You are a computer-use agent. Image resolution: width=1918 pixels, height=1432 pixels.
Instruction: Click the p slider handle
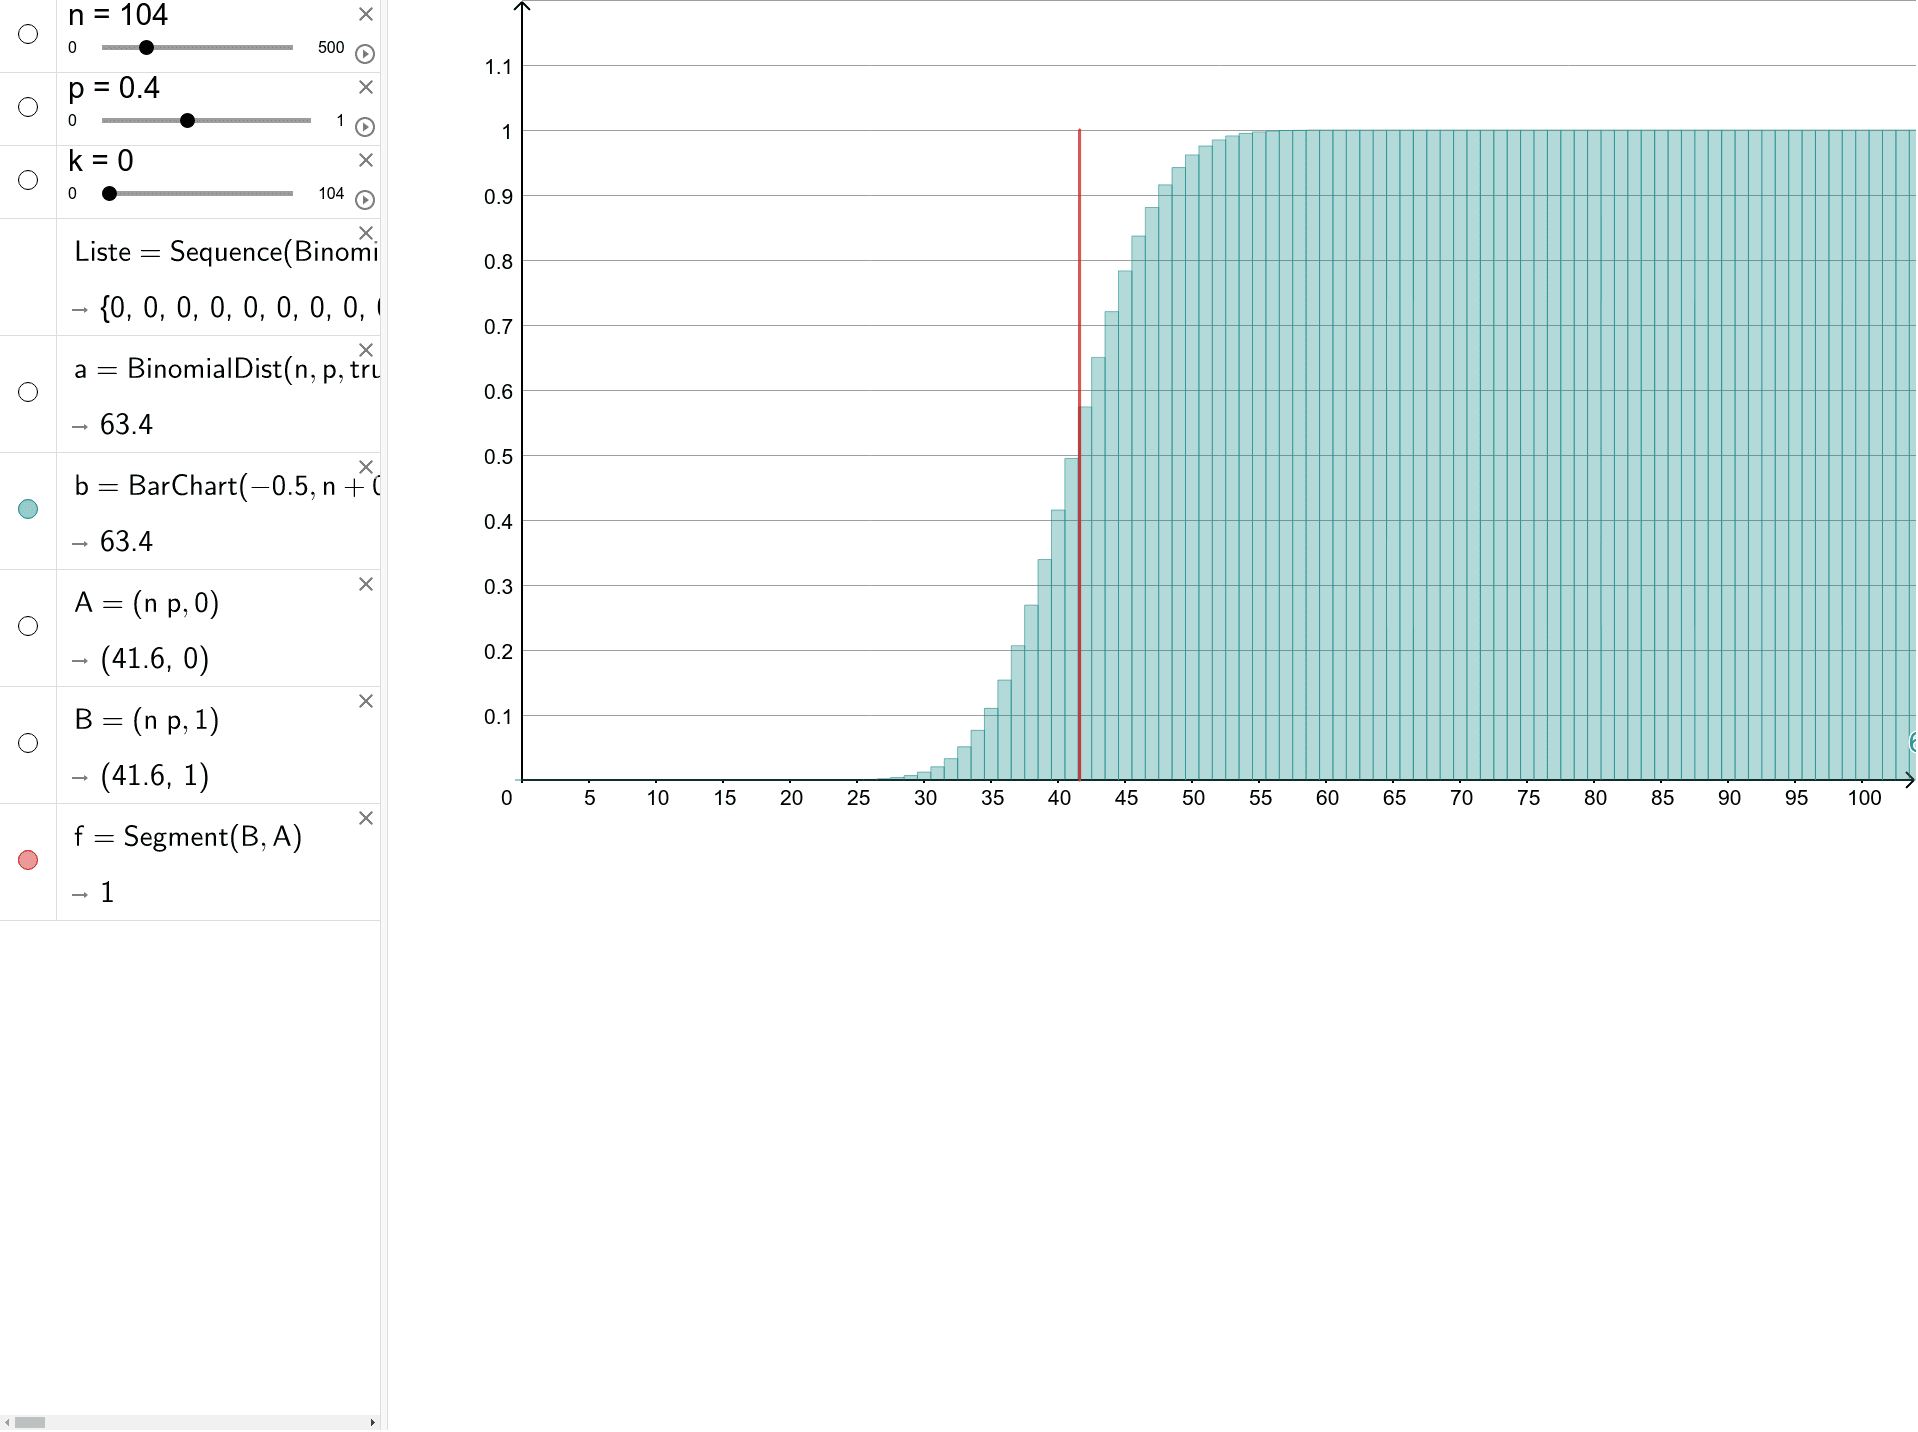pyautogui.click(x=187, y=121)
